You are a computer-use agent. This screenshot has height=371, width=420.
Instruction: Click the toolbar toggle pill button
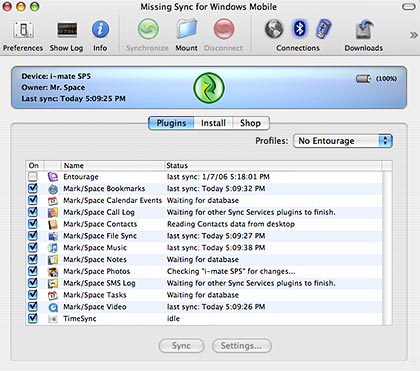click(x=409, y=7)
